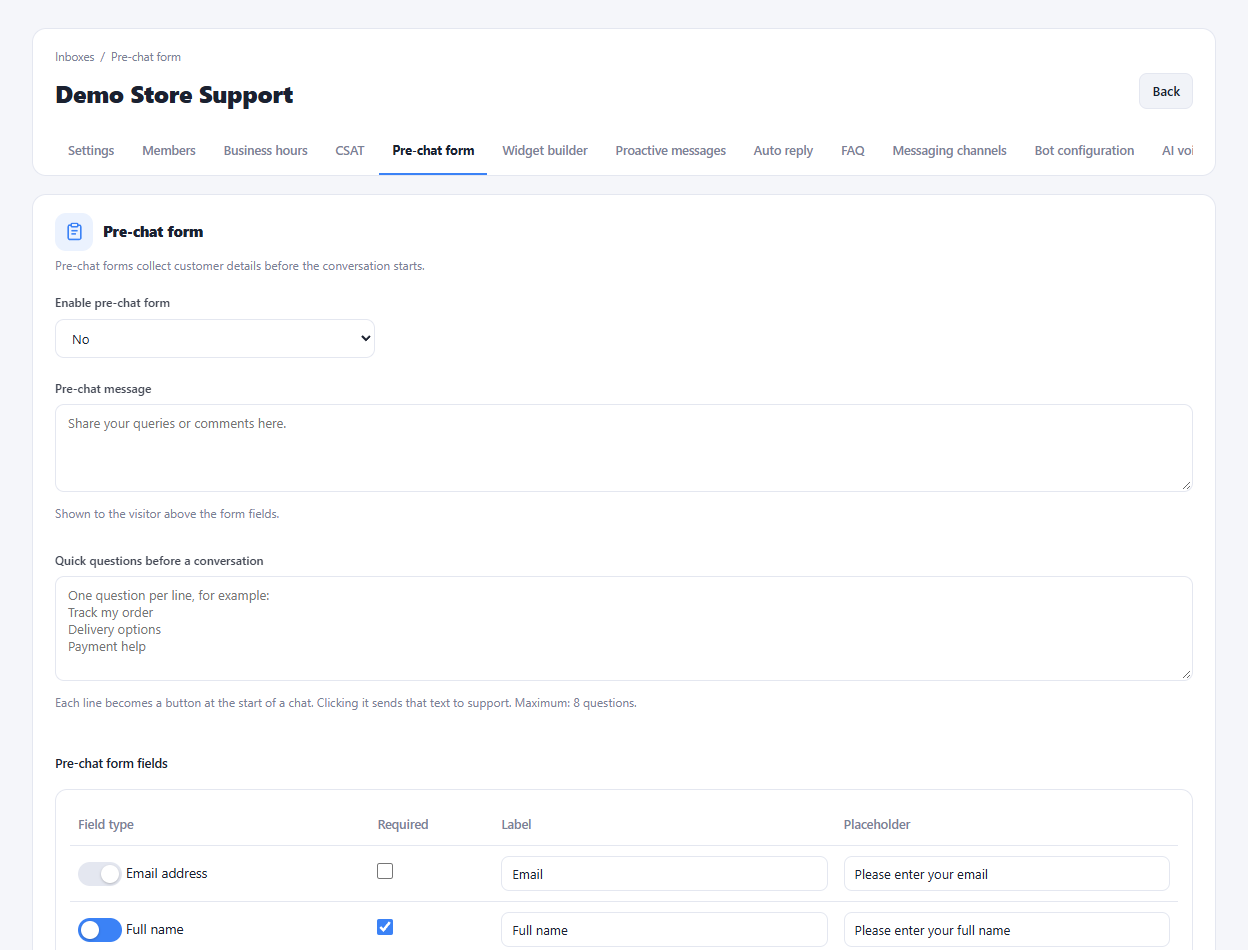This screenshot has width=1248, height=950.
Task: Open the Enable pre-chat form dropdown
Action: click(x=215, y=339)
